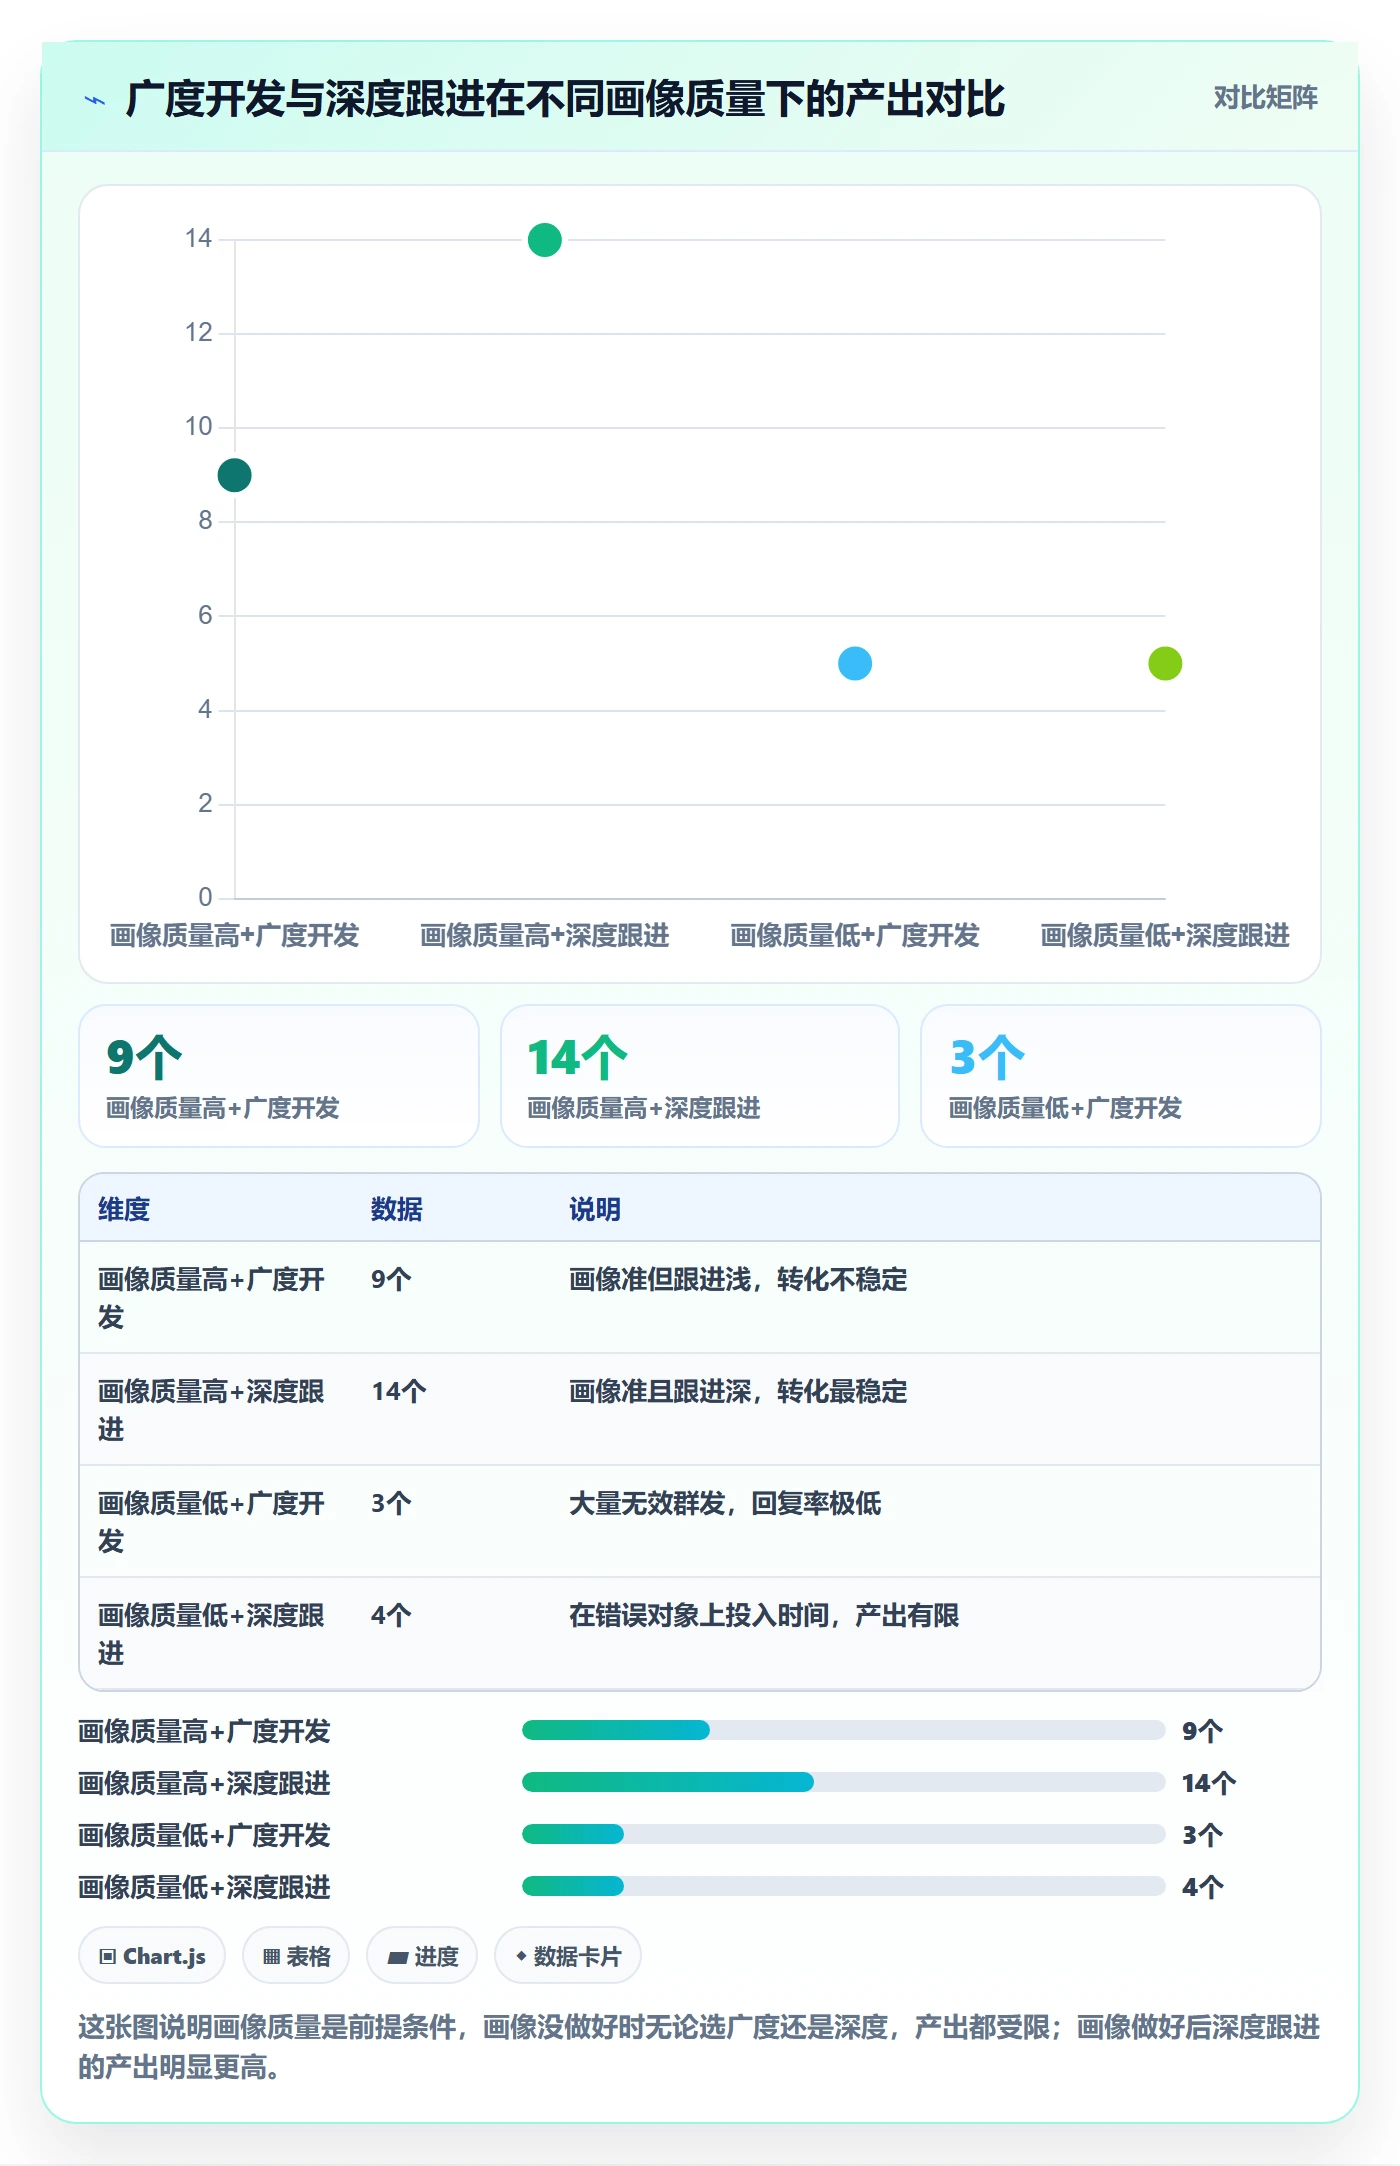Click the 说明 table column header

595,1209
